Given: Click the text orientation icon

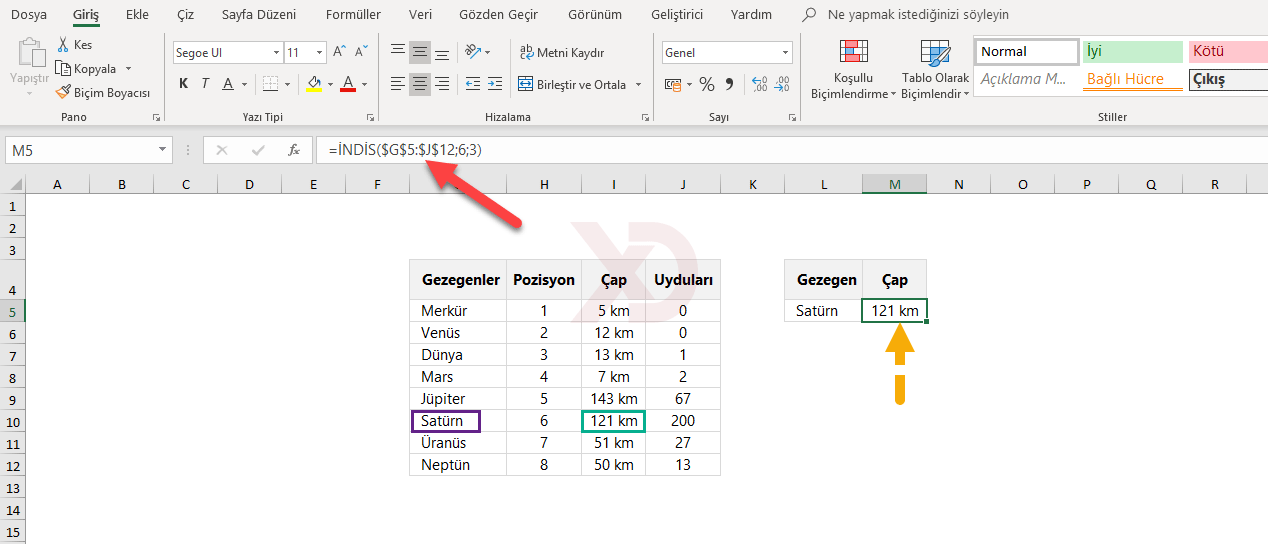Looking at the screenshot, I should (474, 52).
